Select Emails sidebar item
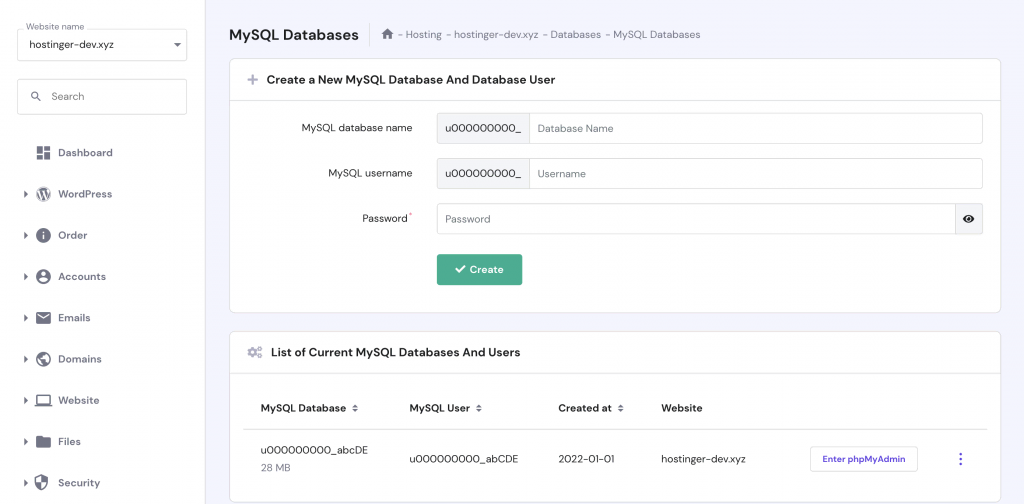1024x504 pixels. [74, 318]
